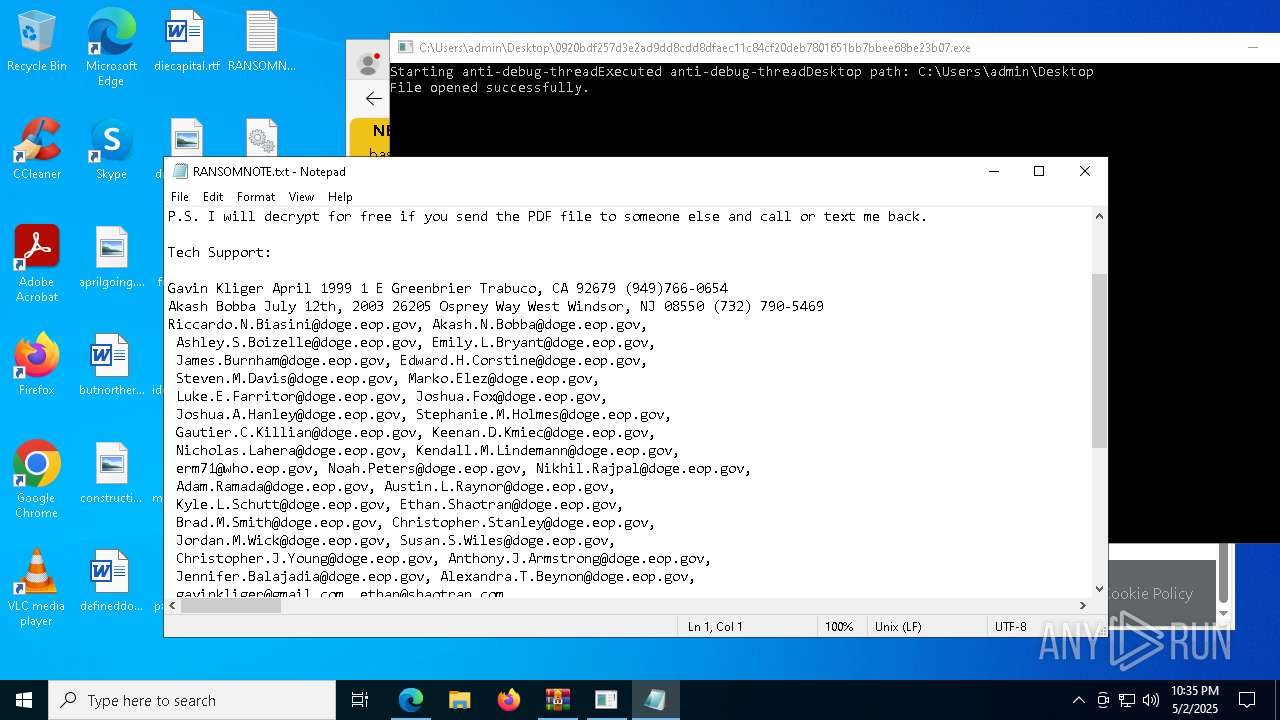Open the RANSOMN... text file on desktop
This screenshot has height=720, width=1280.
(x=262, y=41)
